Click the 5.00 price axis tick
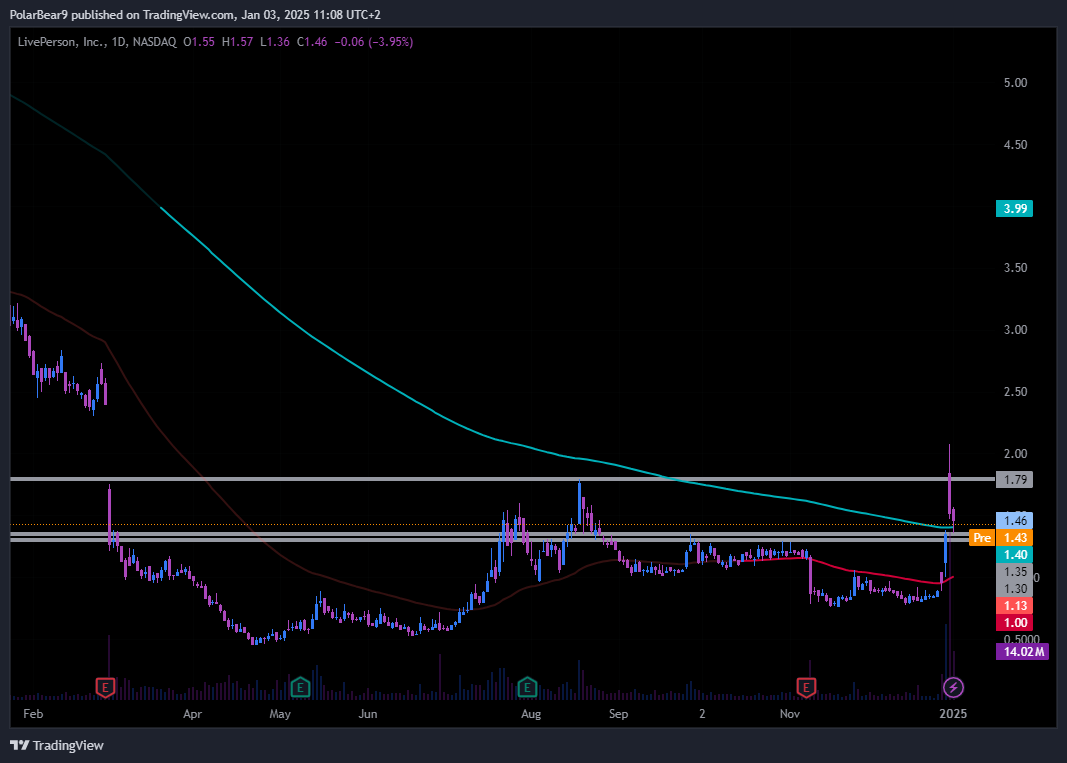The width and height of the screenshot is (1067, 763). 1015,83
